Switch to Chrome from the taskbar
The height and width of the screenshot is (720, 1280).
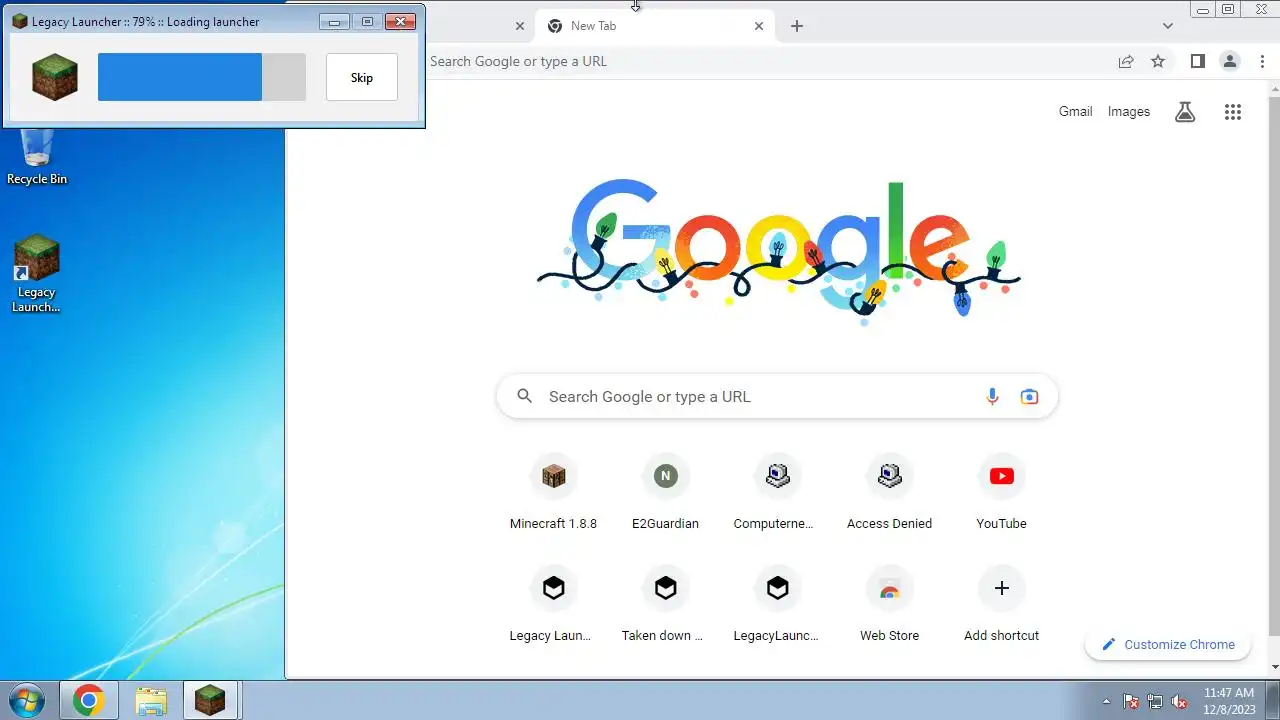point(89,701)
